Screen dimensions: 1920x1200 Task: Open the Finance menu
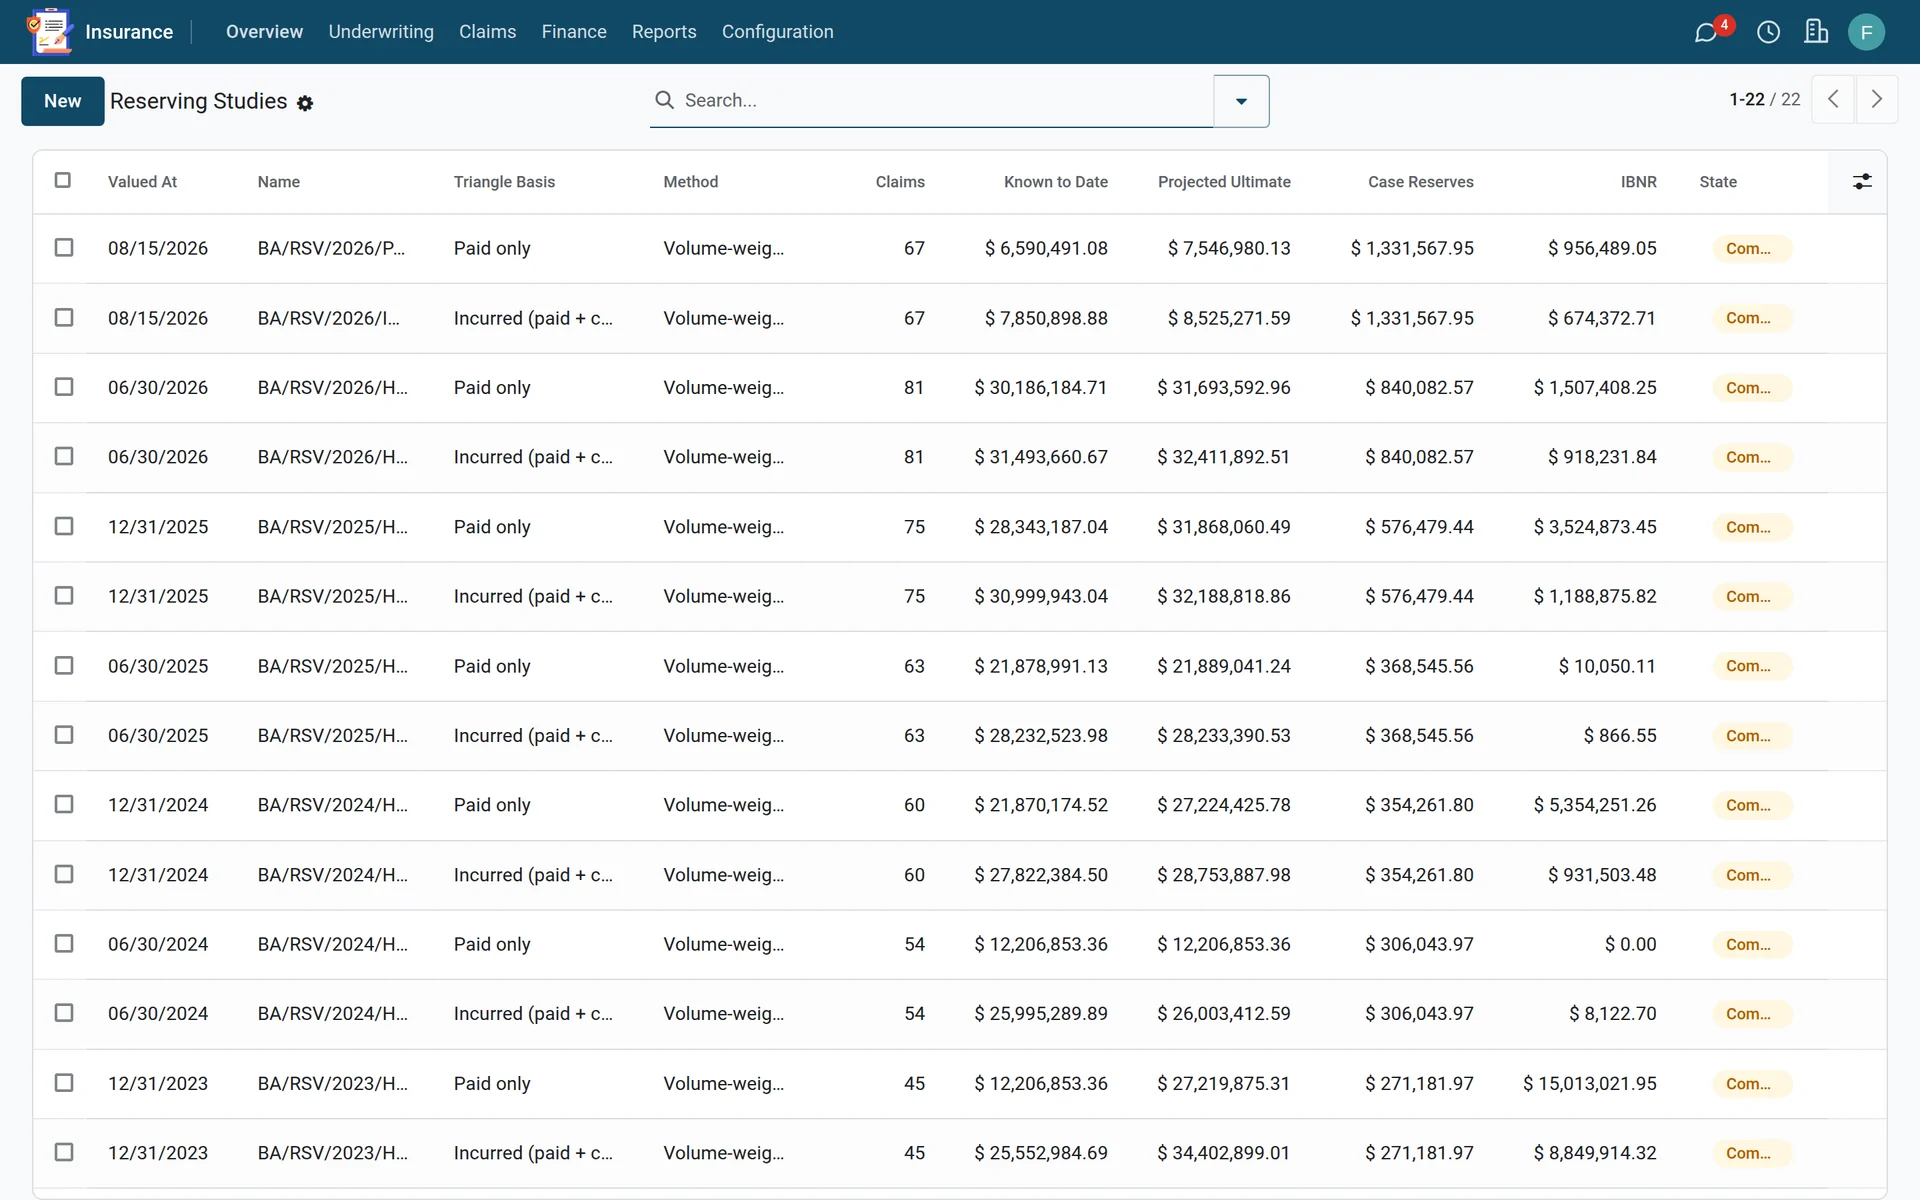point(574,32)
